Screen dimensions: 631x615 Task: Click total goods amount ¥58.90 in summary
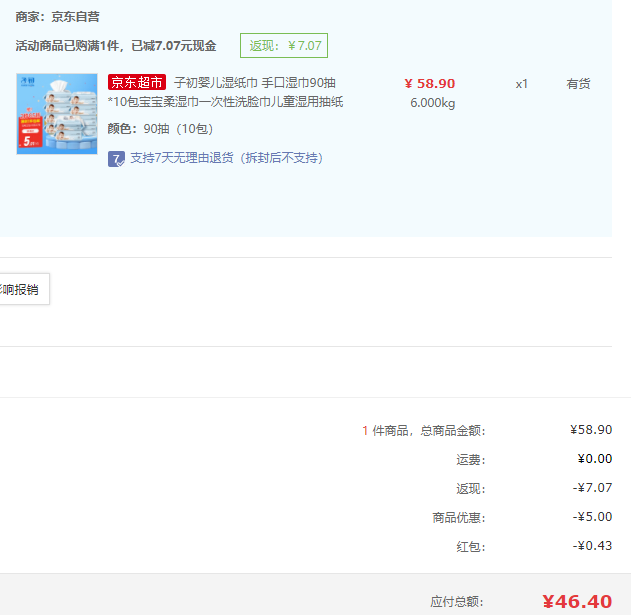tap(591, 430)
